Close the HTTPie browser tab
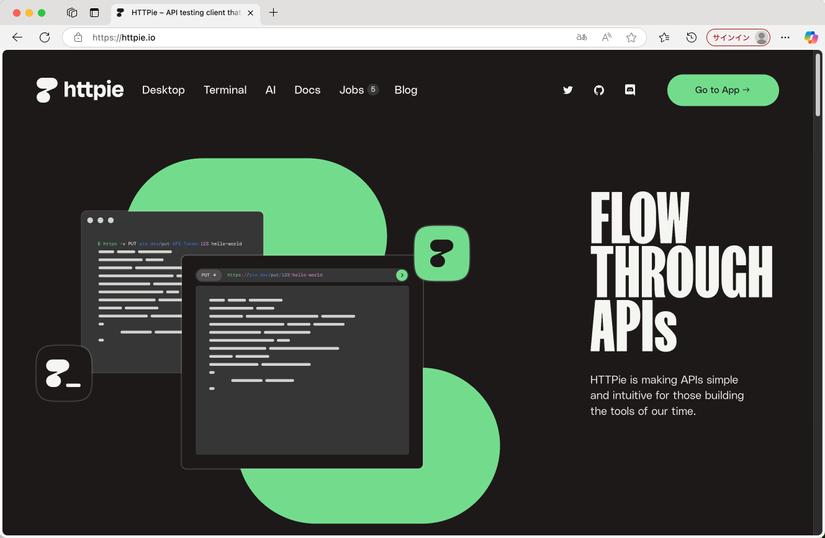This screenshot has width=825, height=538. coord(250,13)
